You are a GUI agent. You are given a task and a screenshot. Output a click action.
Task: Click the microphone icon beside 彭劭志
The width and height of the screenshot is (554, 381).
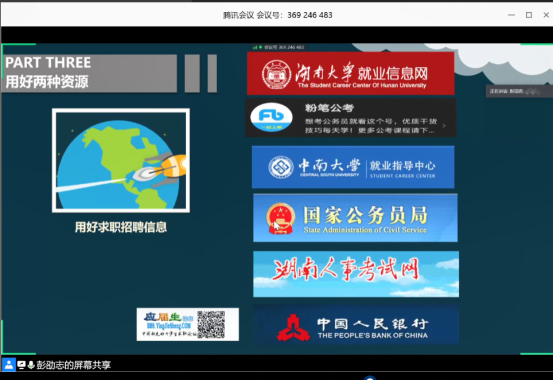click(31, 365)
